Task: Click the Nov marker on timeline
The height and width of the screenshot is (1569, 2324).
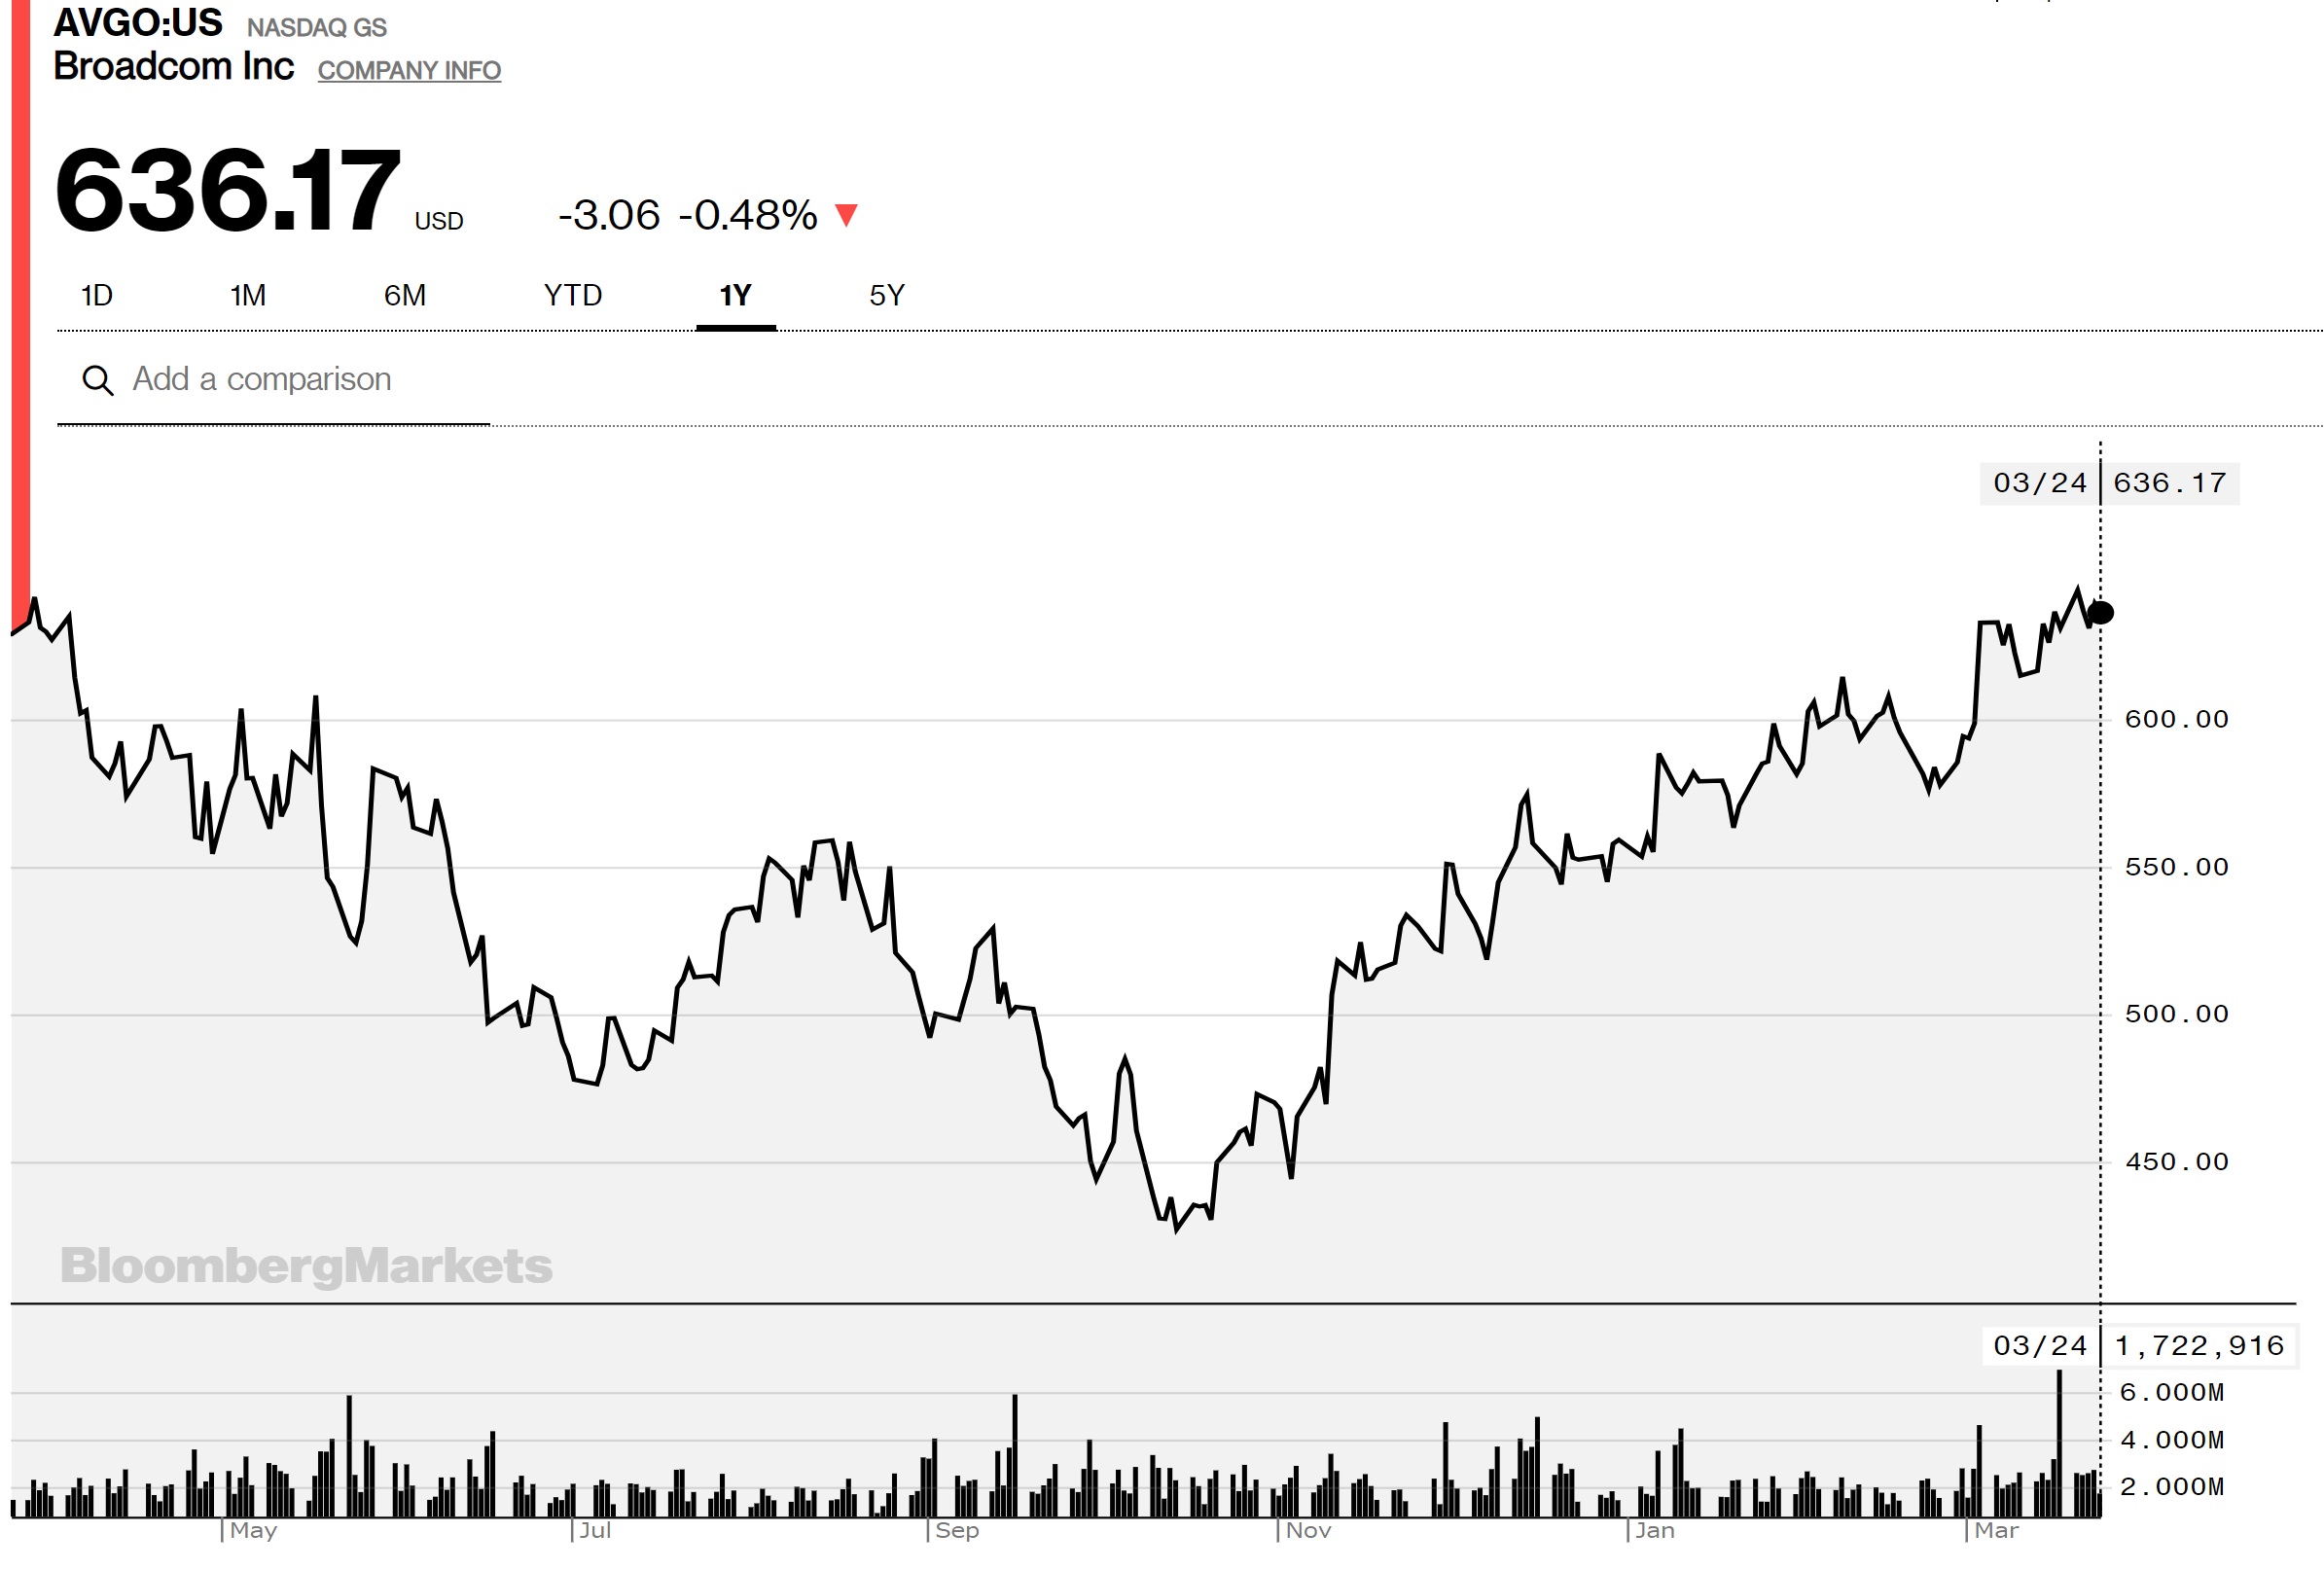Action: [1308, 1531]
